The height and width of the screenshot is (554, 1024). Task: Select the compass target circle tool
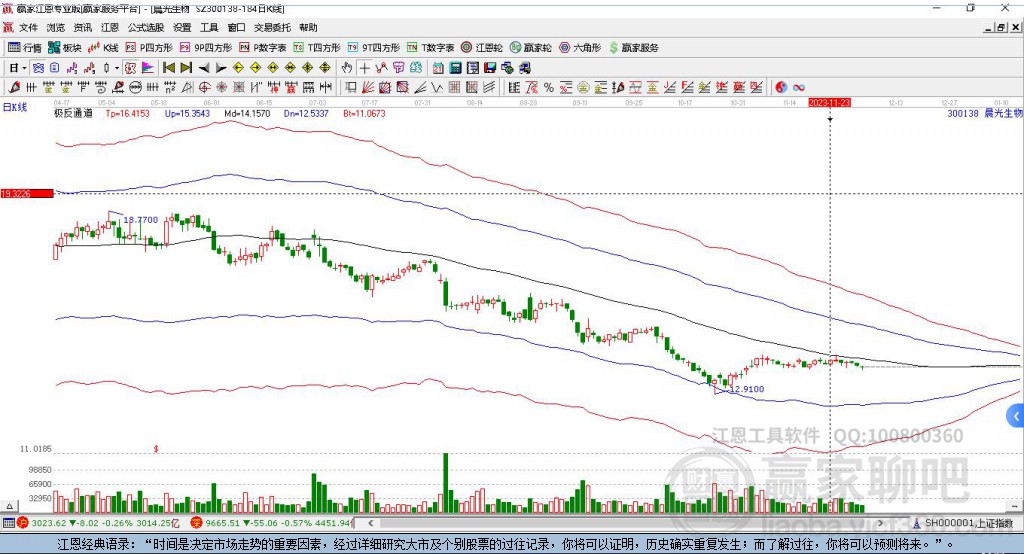(204, 88)
